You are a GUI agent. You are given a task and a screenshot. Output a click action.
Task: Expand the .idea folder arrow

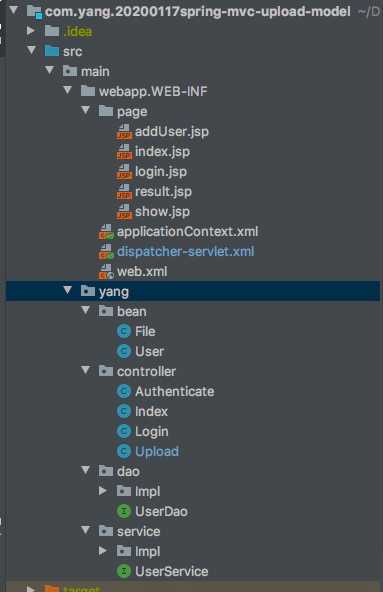click(31, 30)
